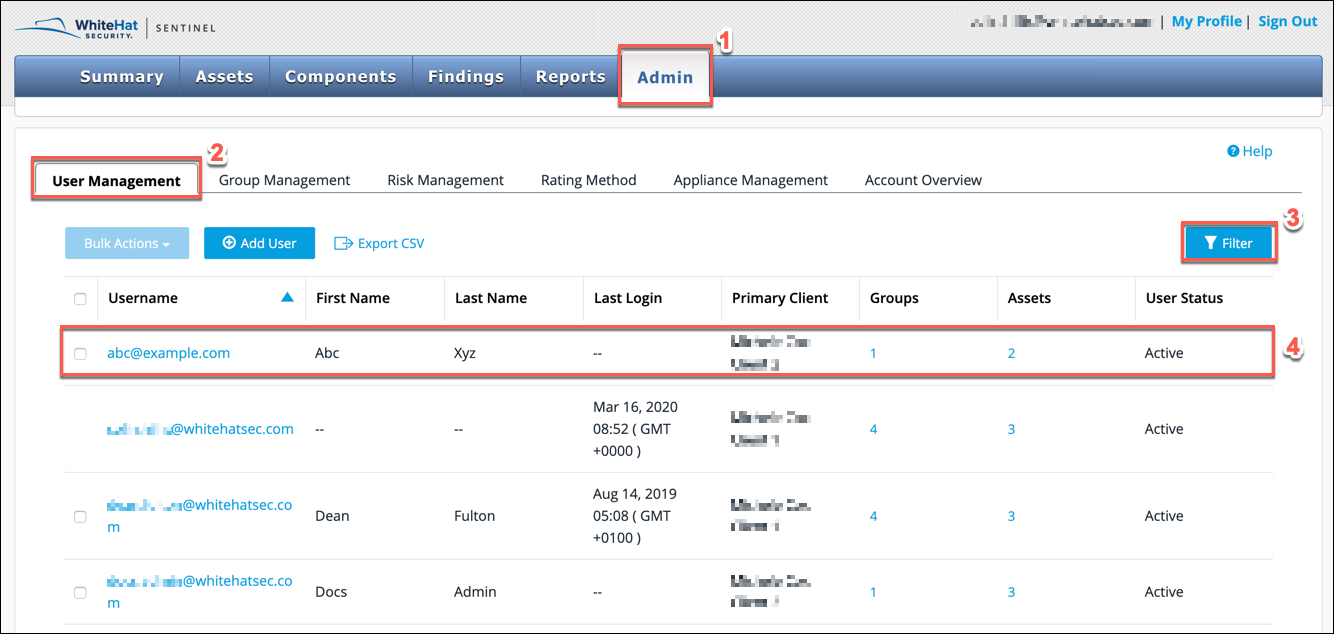The width and height of the screenshot is (1334, 634).
Task: Click the abc@example.com username link
Action: (168, 352)
